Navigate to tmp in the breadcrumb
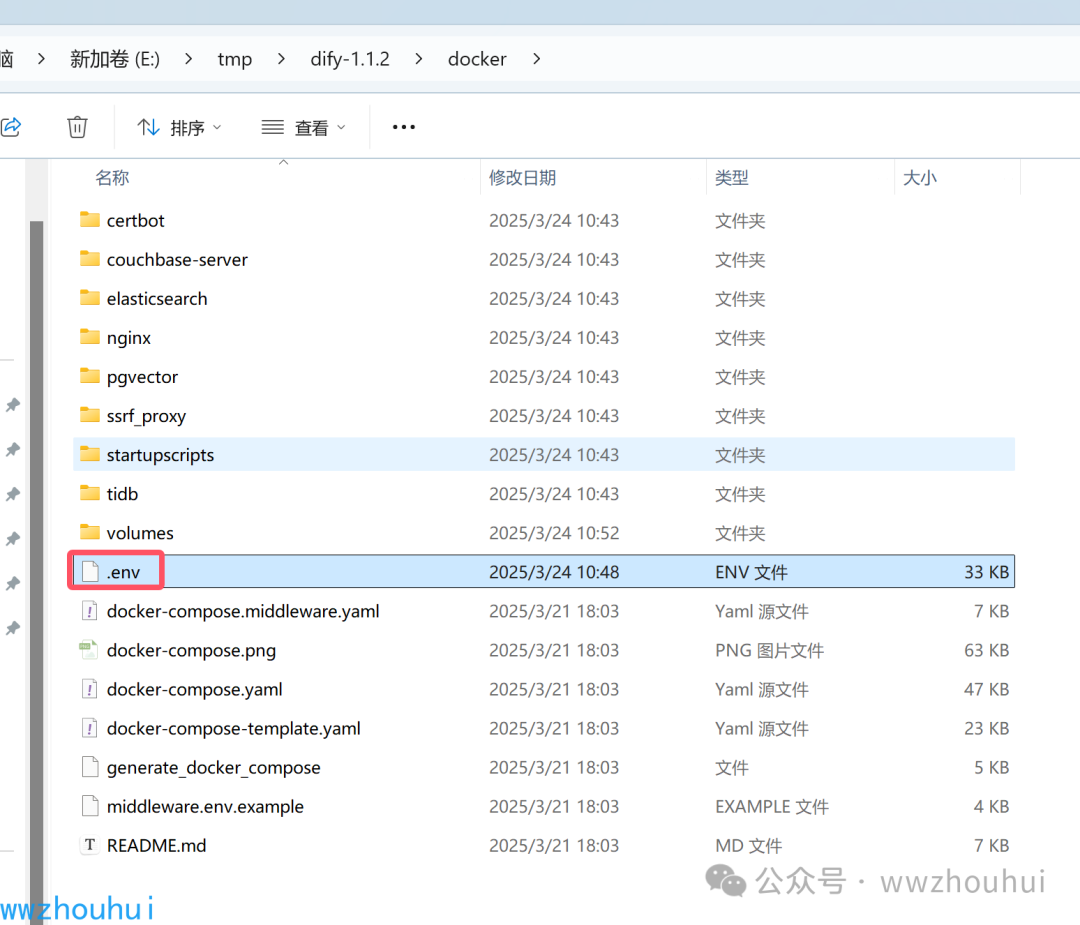Image resolution: width=1080 pixels, height=925 pixels. coord(235,59)
